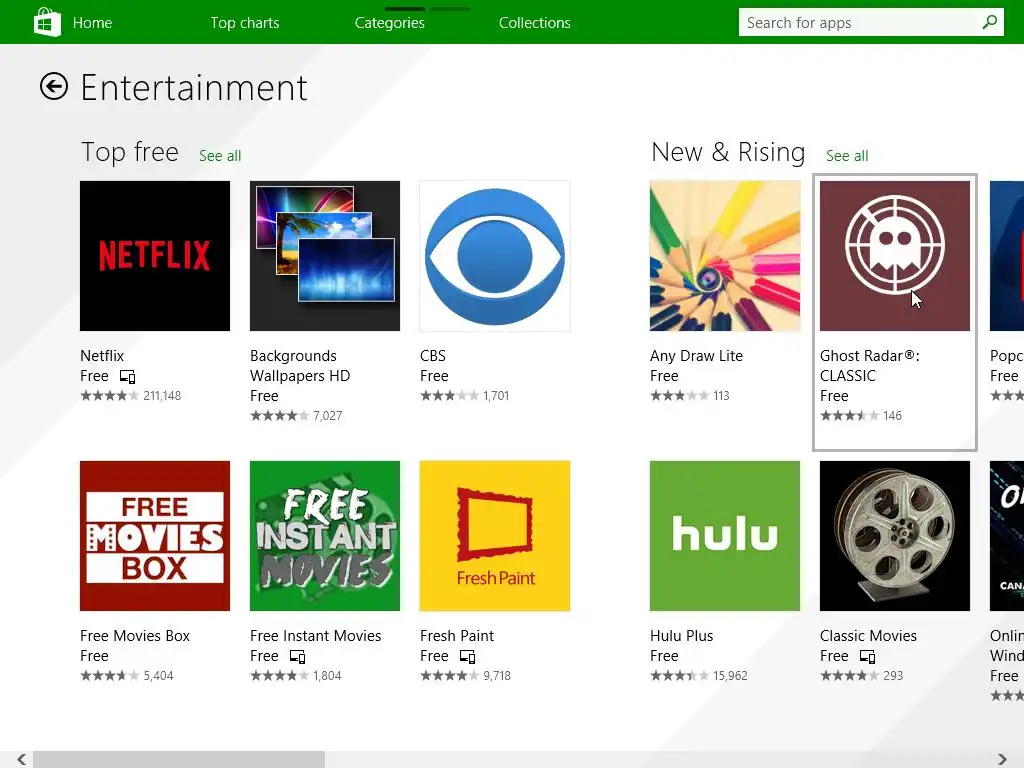Click the left scroll arrow at bottom
Image resolution: width=1024 pixels, height=768 pixels.
coord(22,759)
